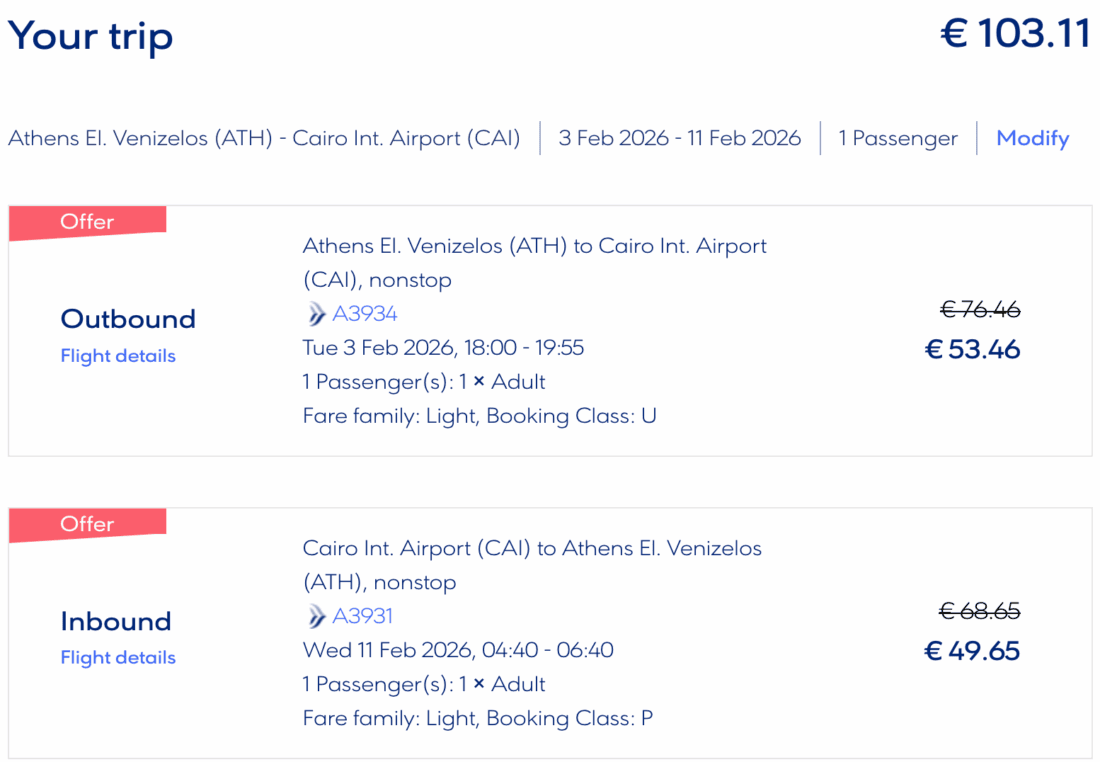
Task: Click the crossed-out inbound price € 68.65
Action: coord(980,611)
